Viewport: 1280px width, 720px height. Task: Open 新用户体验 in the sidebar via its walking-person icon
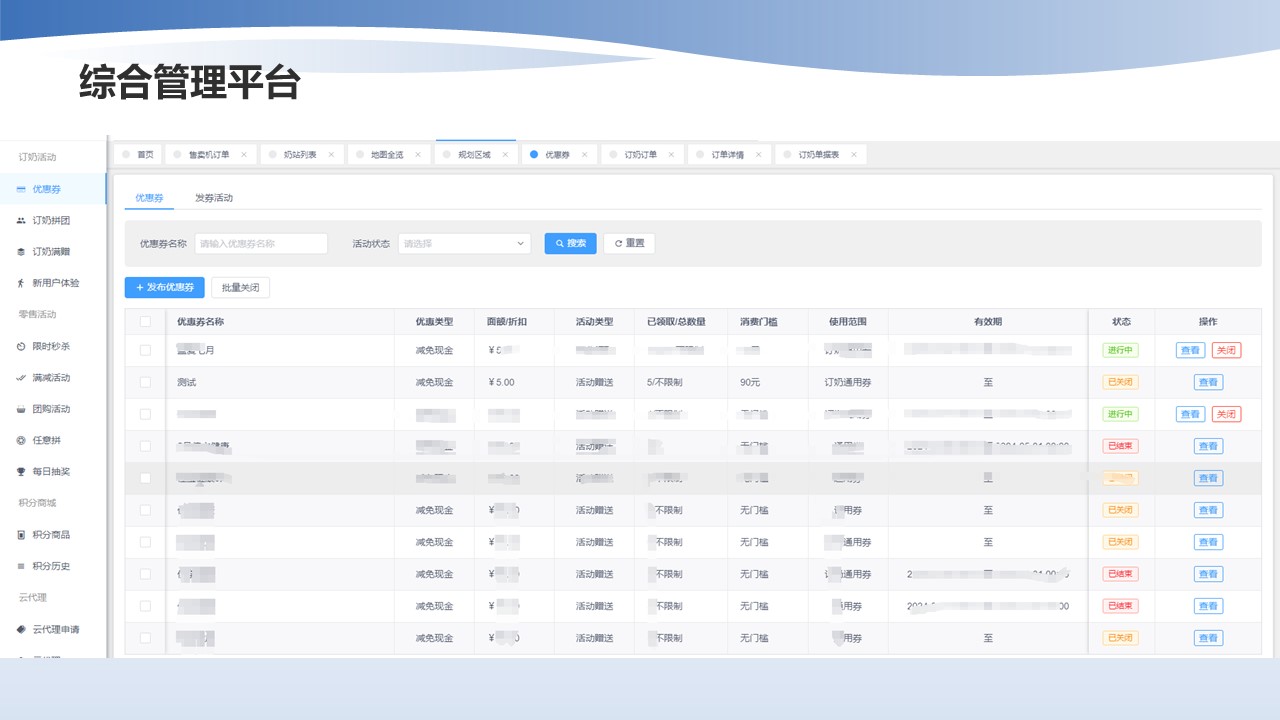21,283
